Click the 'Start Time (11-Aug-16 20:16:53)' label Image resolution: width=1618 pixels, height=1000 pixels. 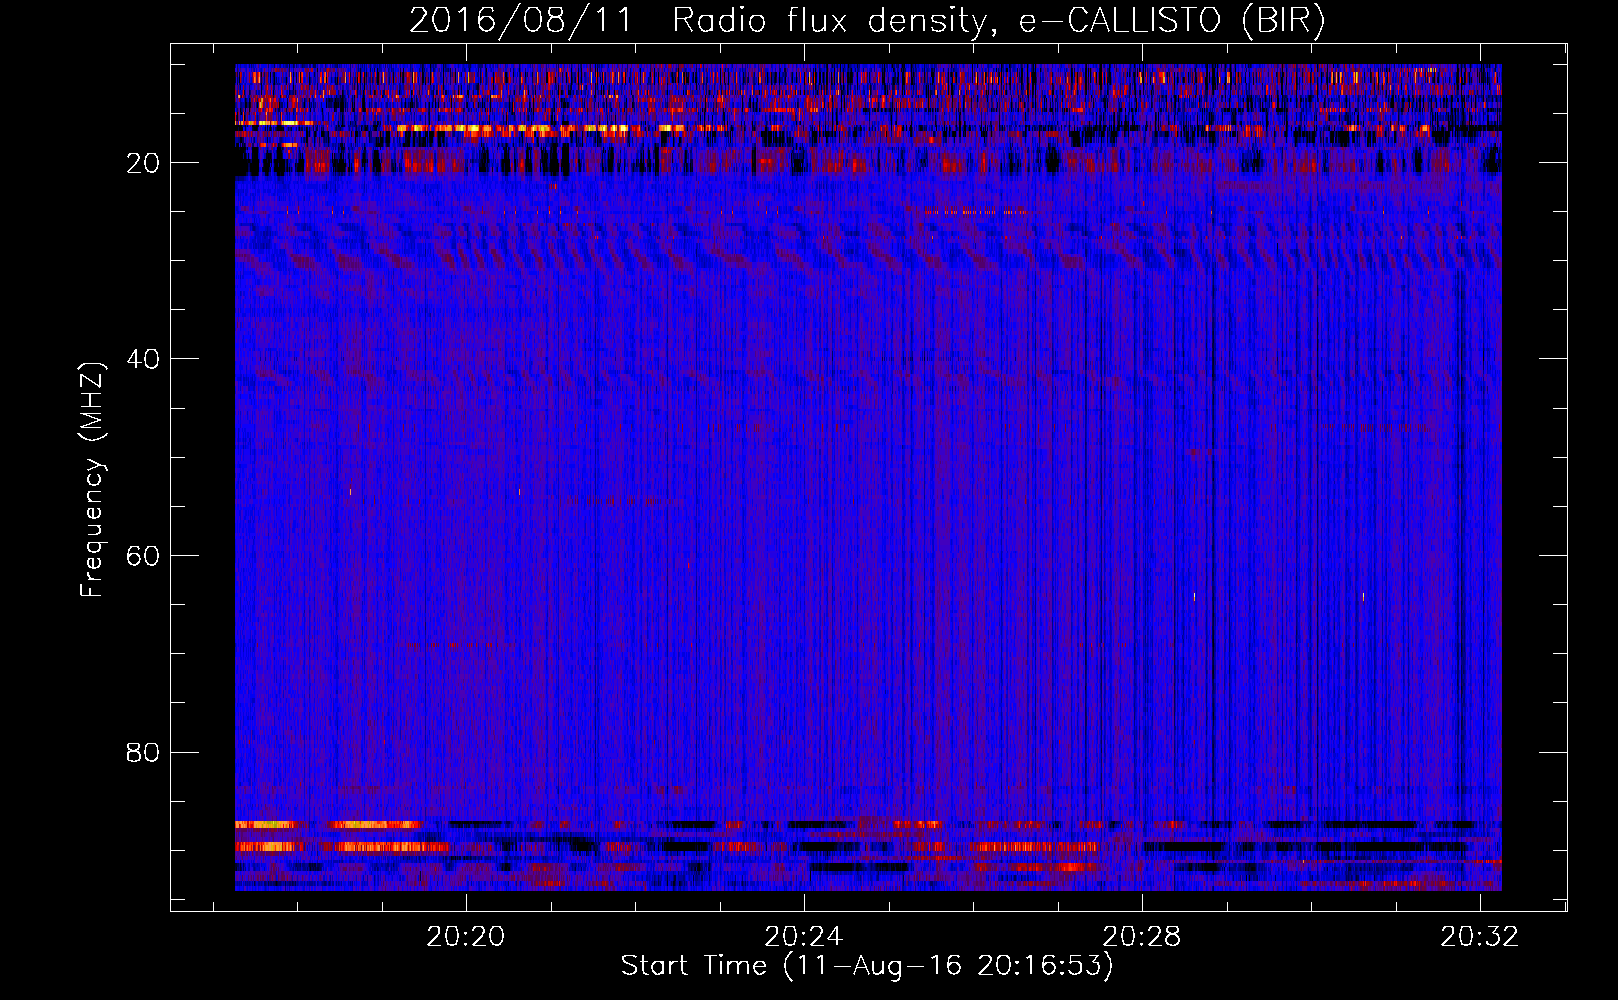pyautogui.click(x=867, y=966)
